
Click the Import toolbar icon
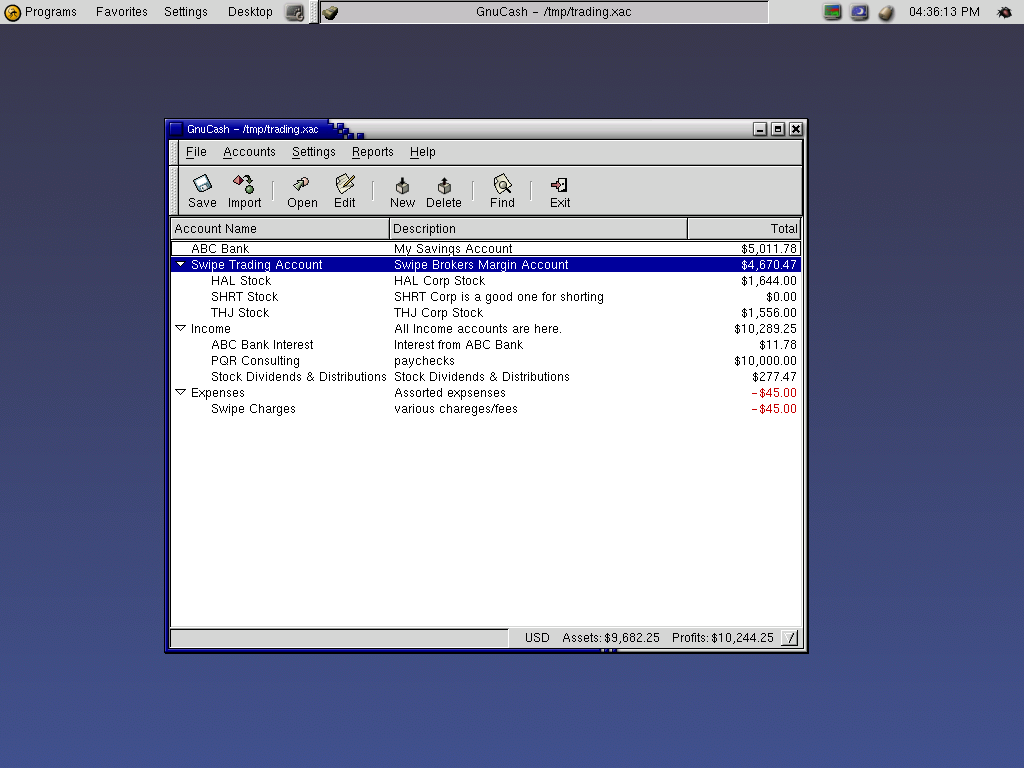pyautogui.click(x=244, y=191)
